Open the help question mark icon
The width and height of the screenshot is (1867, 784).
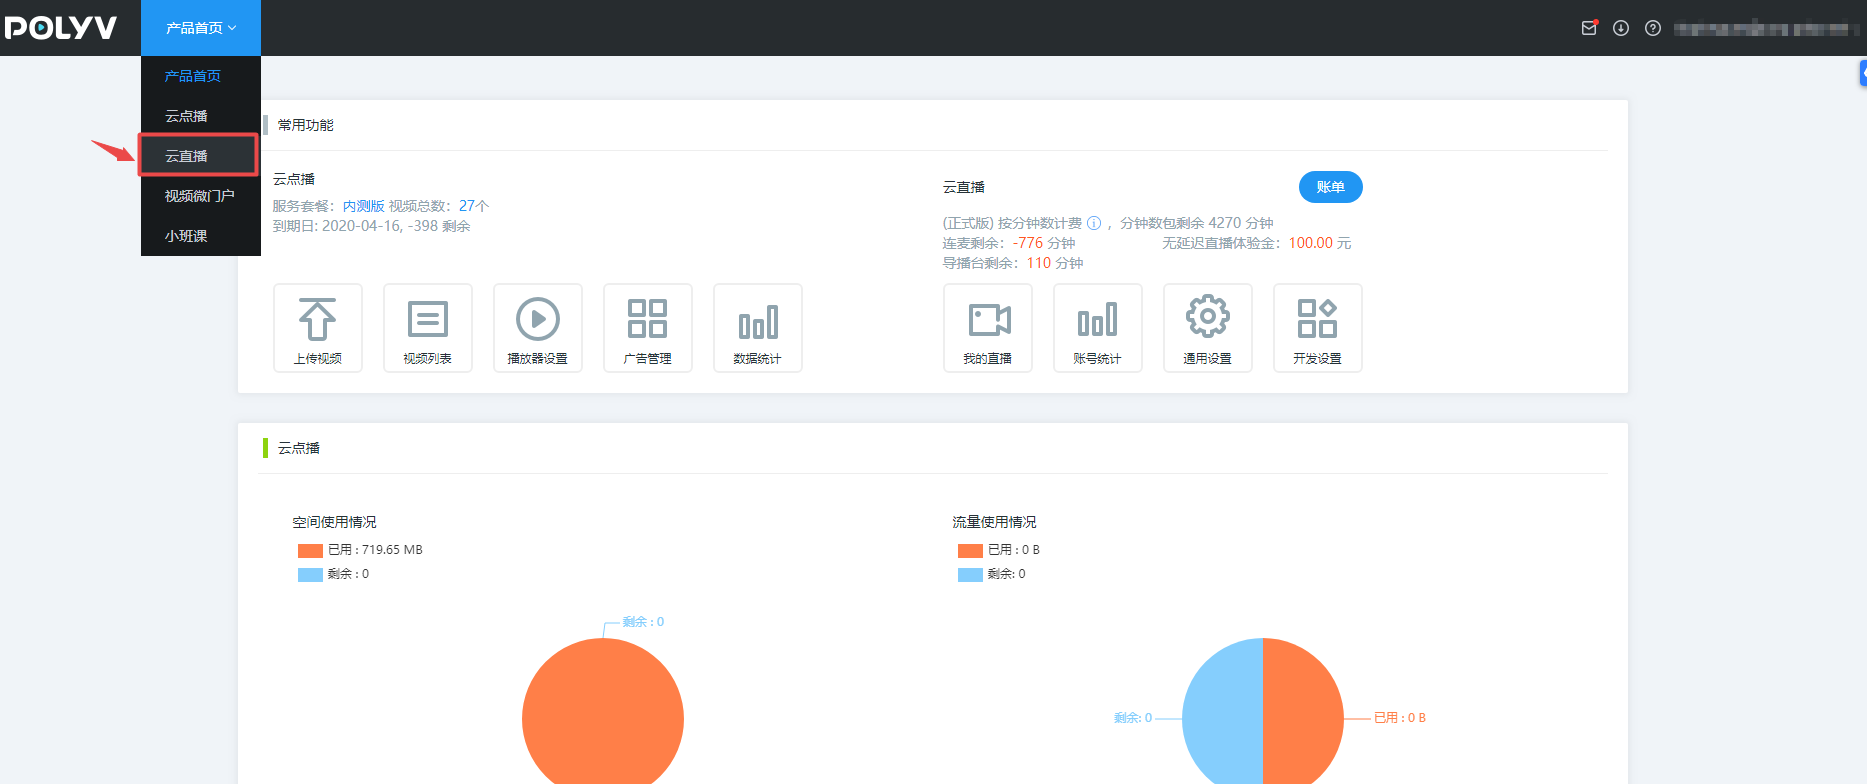[x=1653, y=28]
